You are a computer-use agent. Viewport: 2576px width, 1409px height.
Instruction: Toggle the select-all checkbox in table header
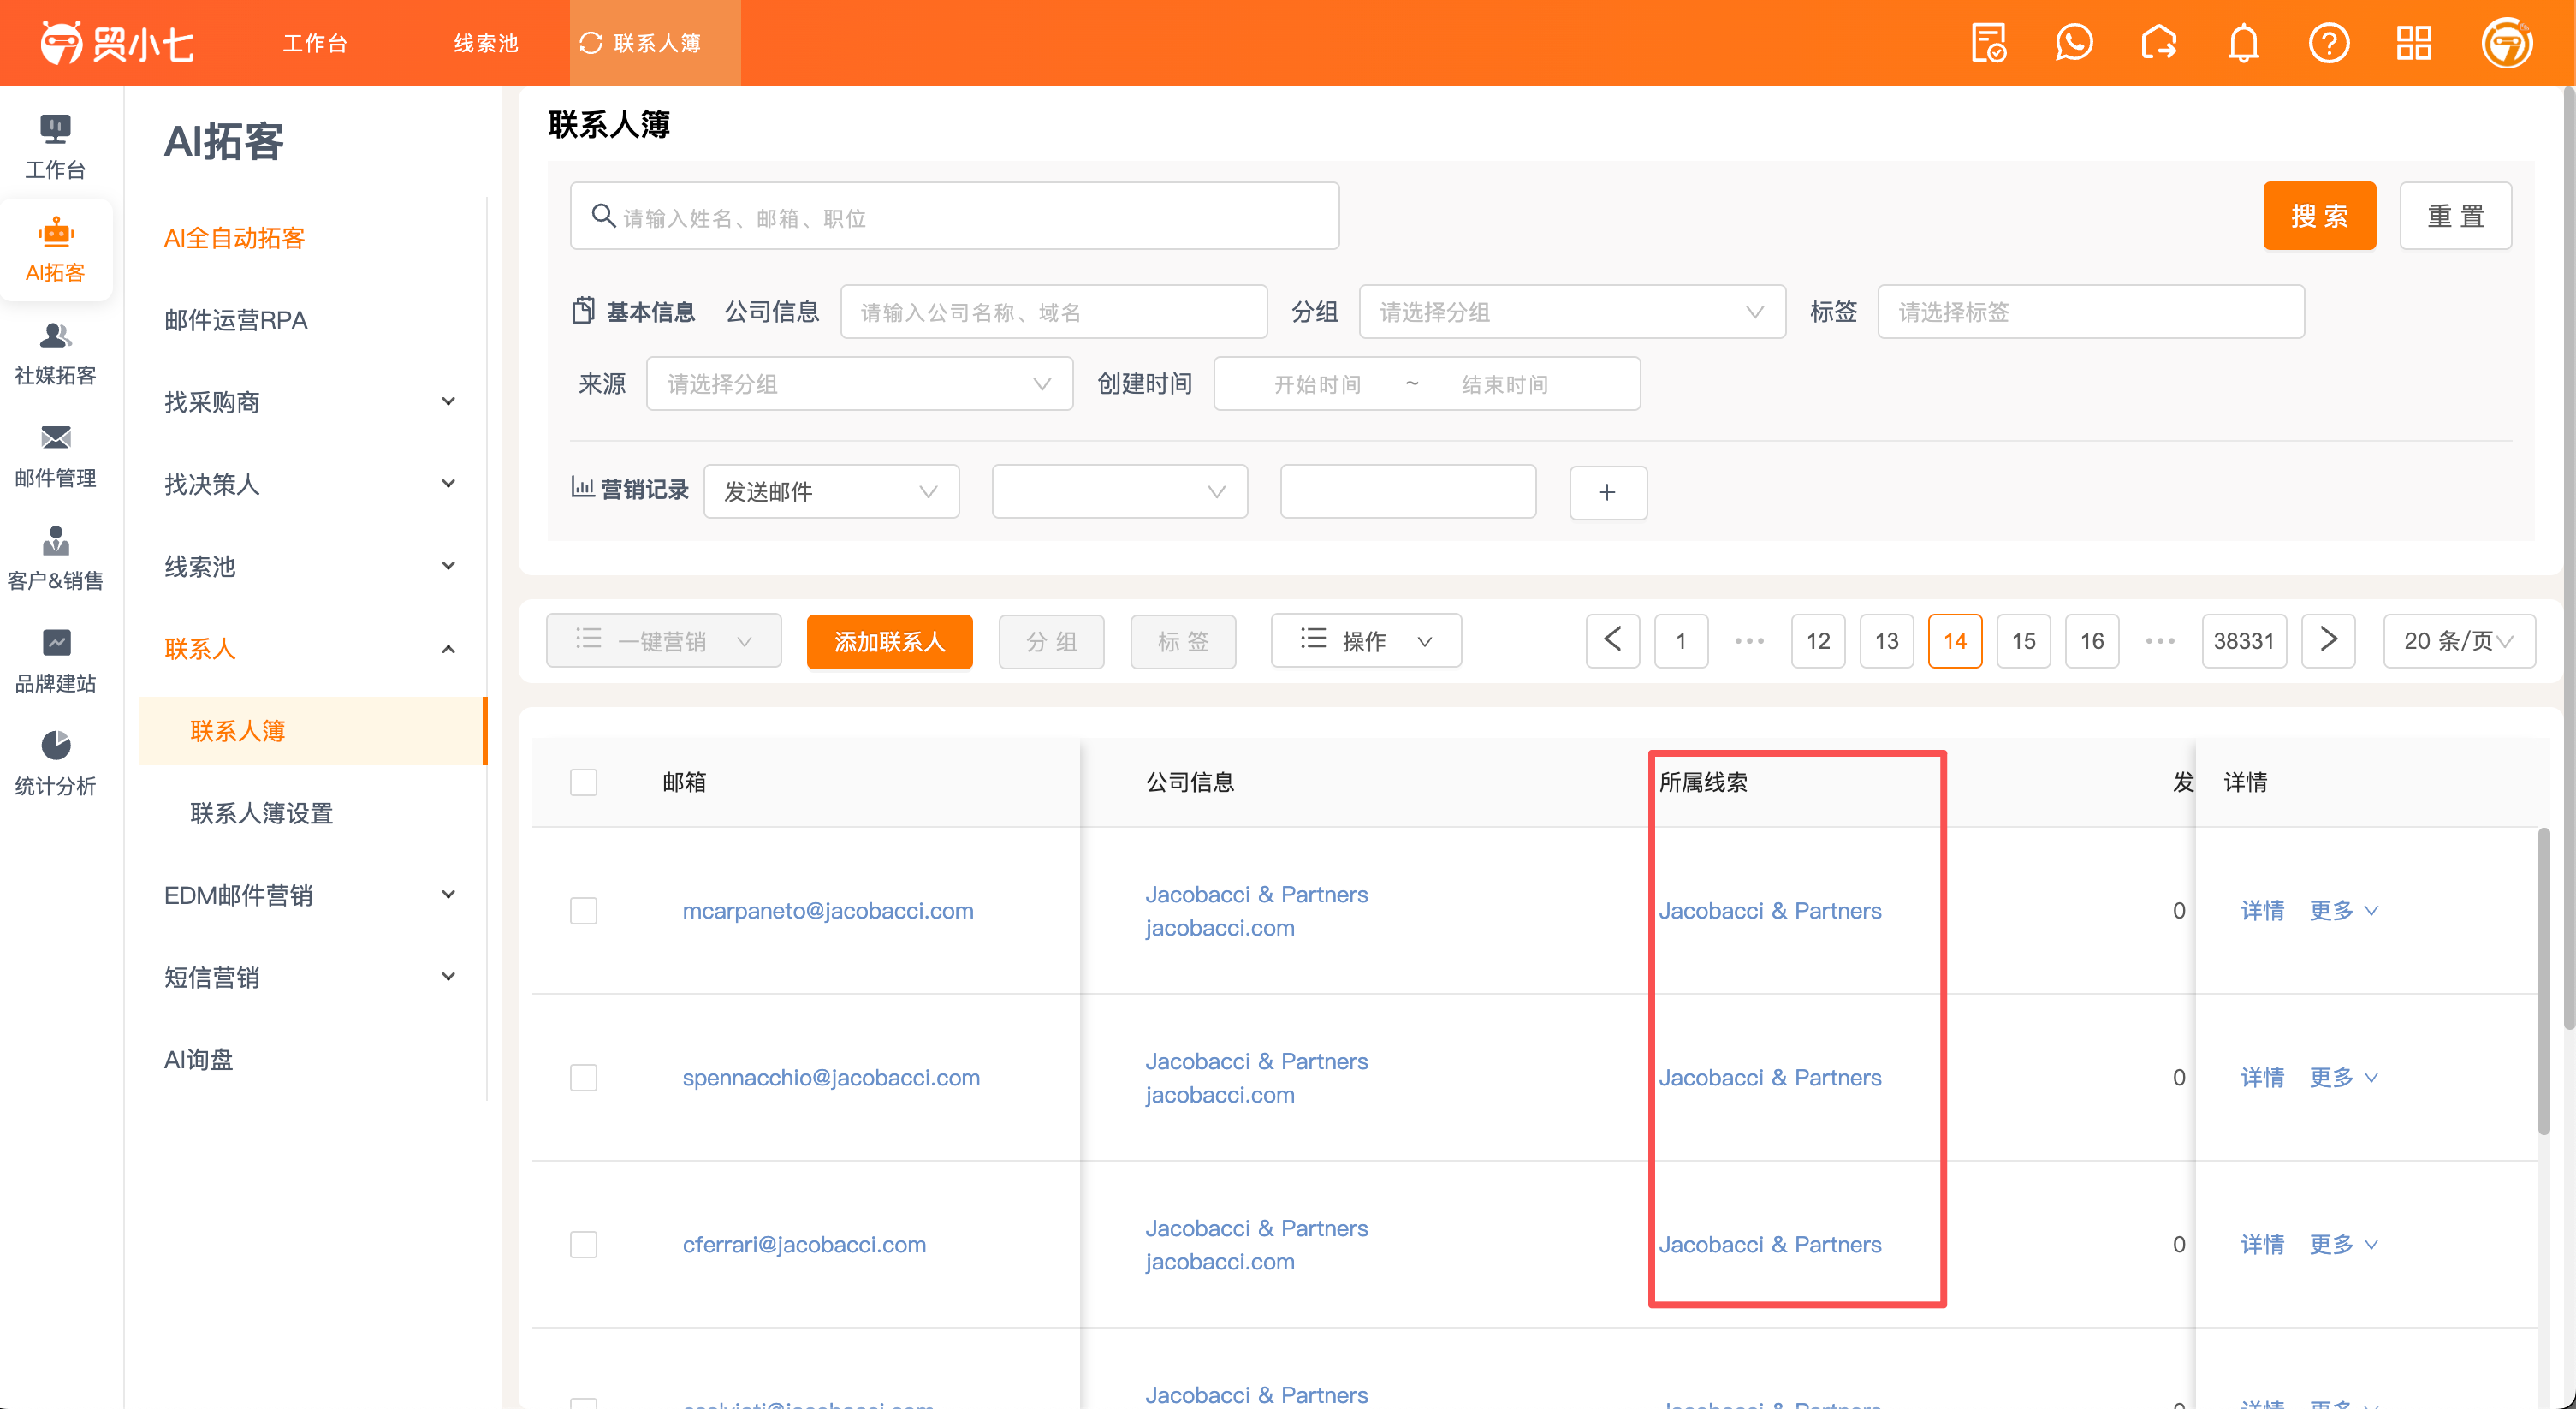tap(583, 782)
